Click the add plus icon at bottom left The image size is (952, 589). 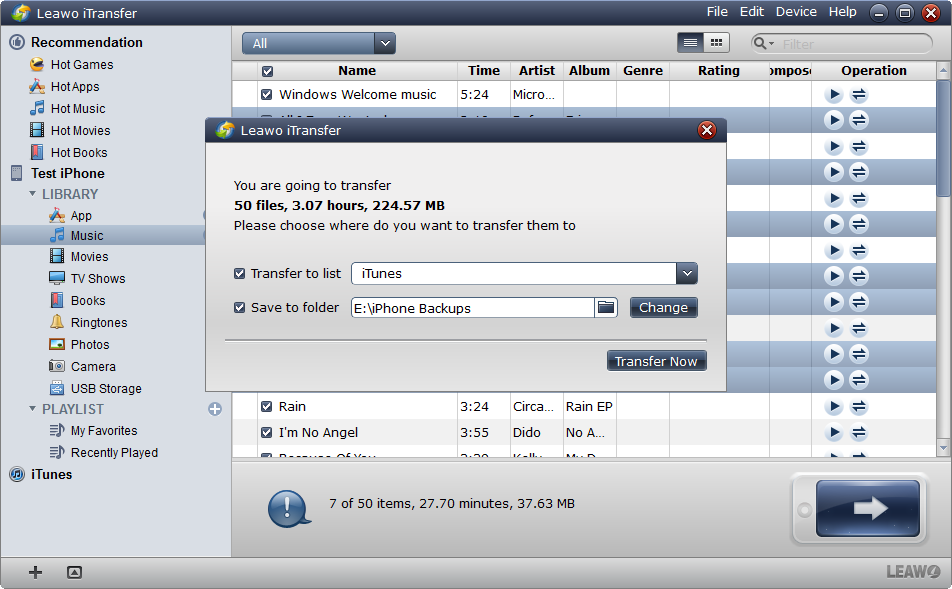click(36, 572)
